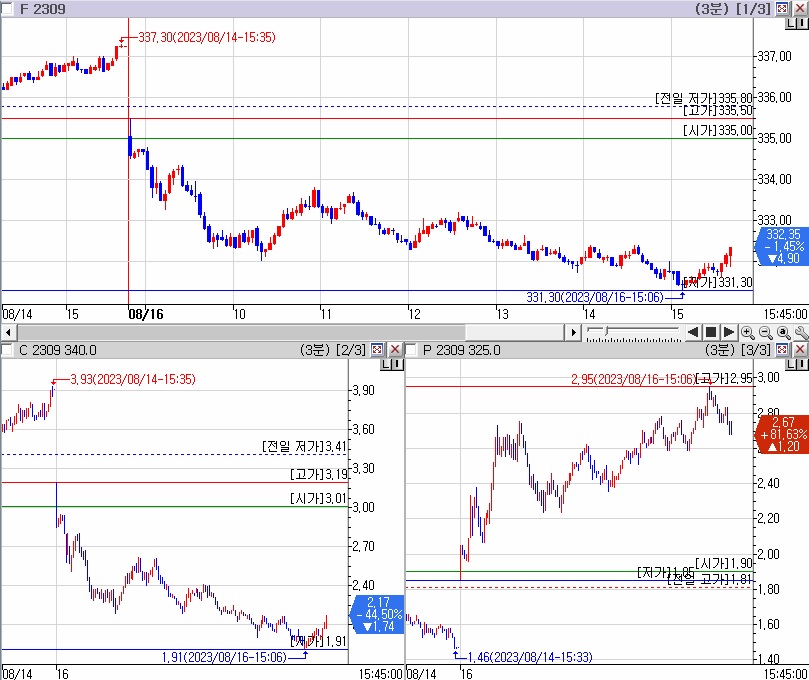The width and height of the screenshot is (809, 680).
Task: Click the [고가]335.50 label
Action: 718,110
